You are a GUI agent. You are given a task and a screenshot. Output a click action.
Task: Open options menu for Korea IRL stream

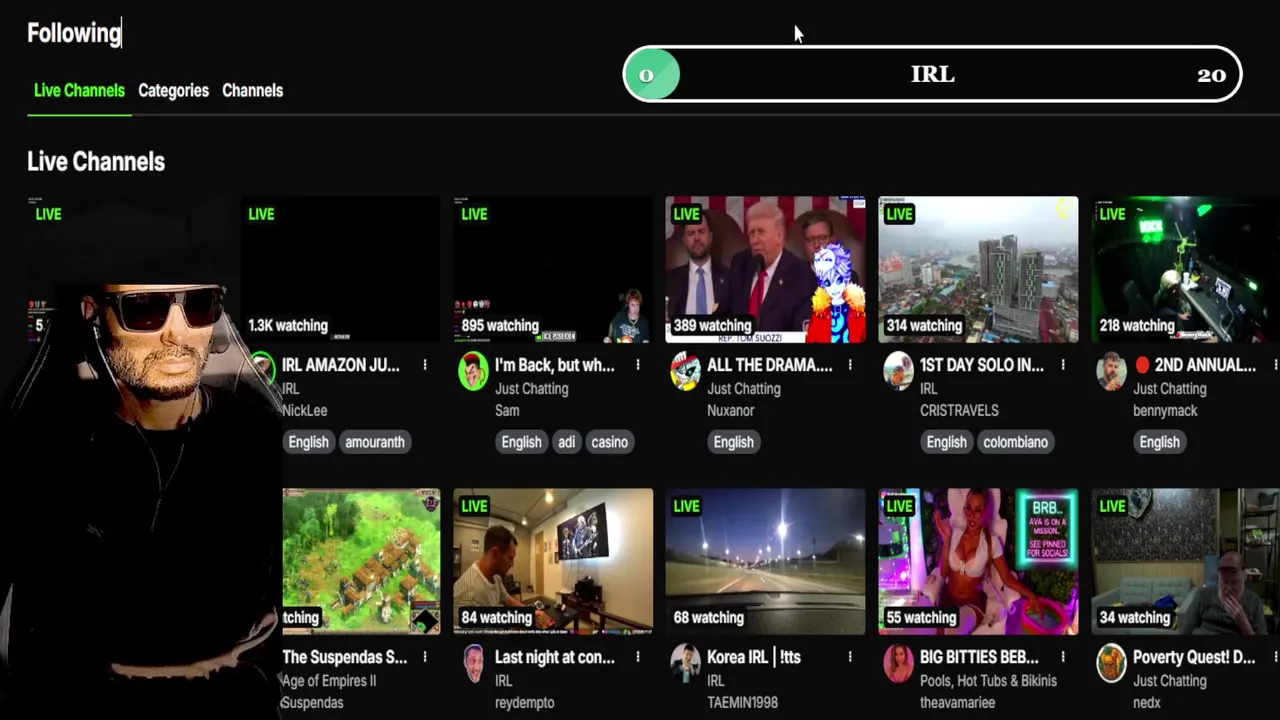point(850,657)
